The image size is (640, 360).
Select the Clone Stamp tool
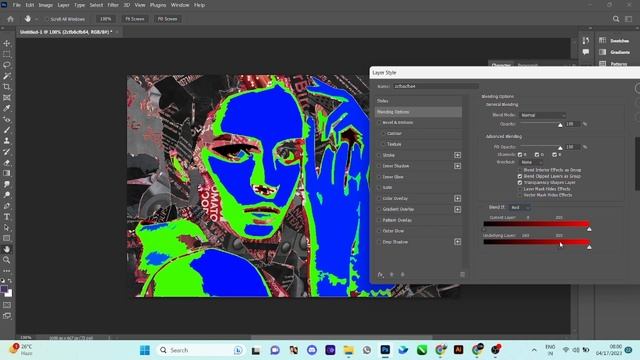coord(7,141)
